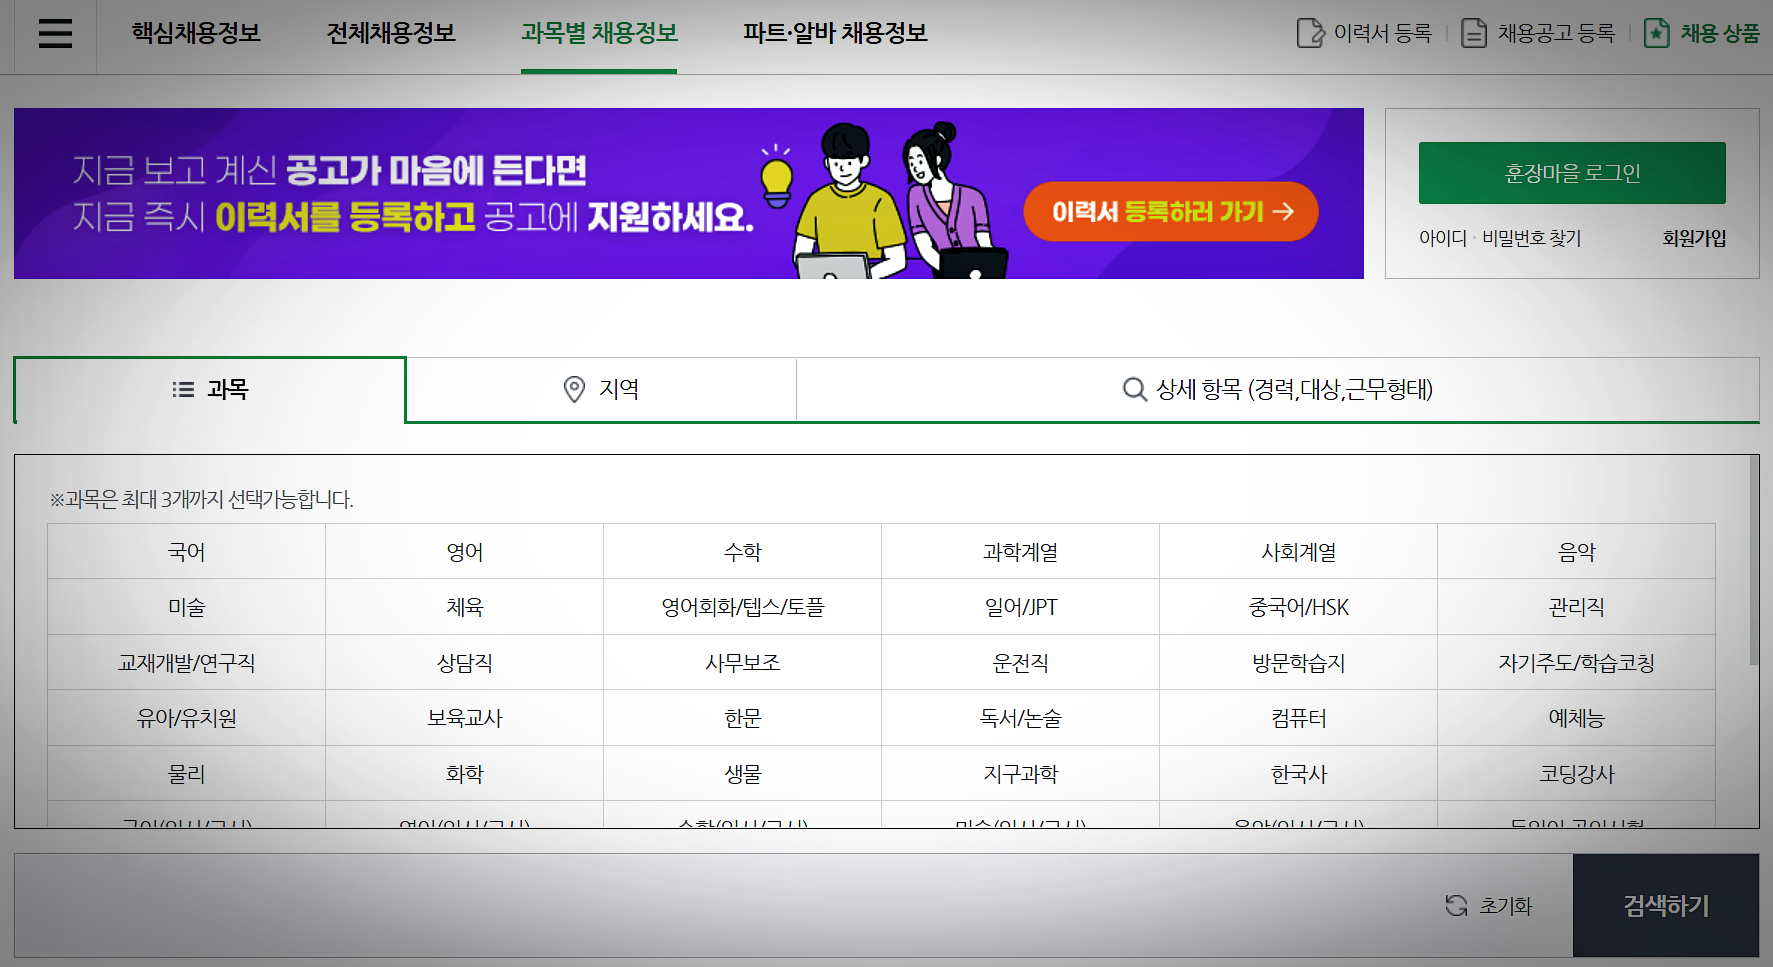Click the 검색하기 search button
The image size is (1773, 967).
(x=1665, y=906)
